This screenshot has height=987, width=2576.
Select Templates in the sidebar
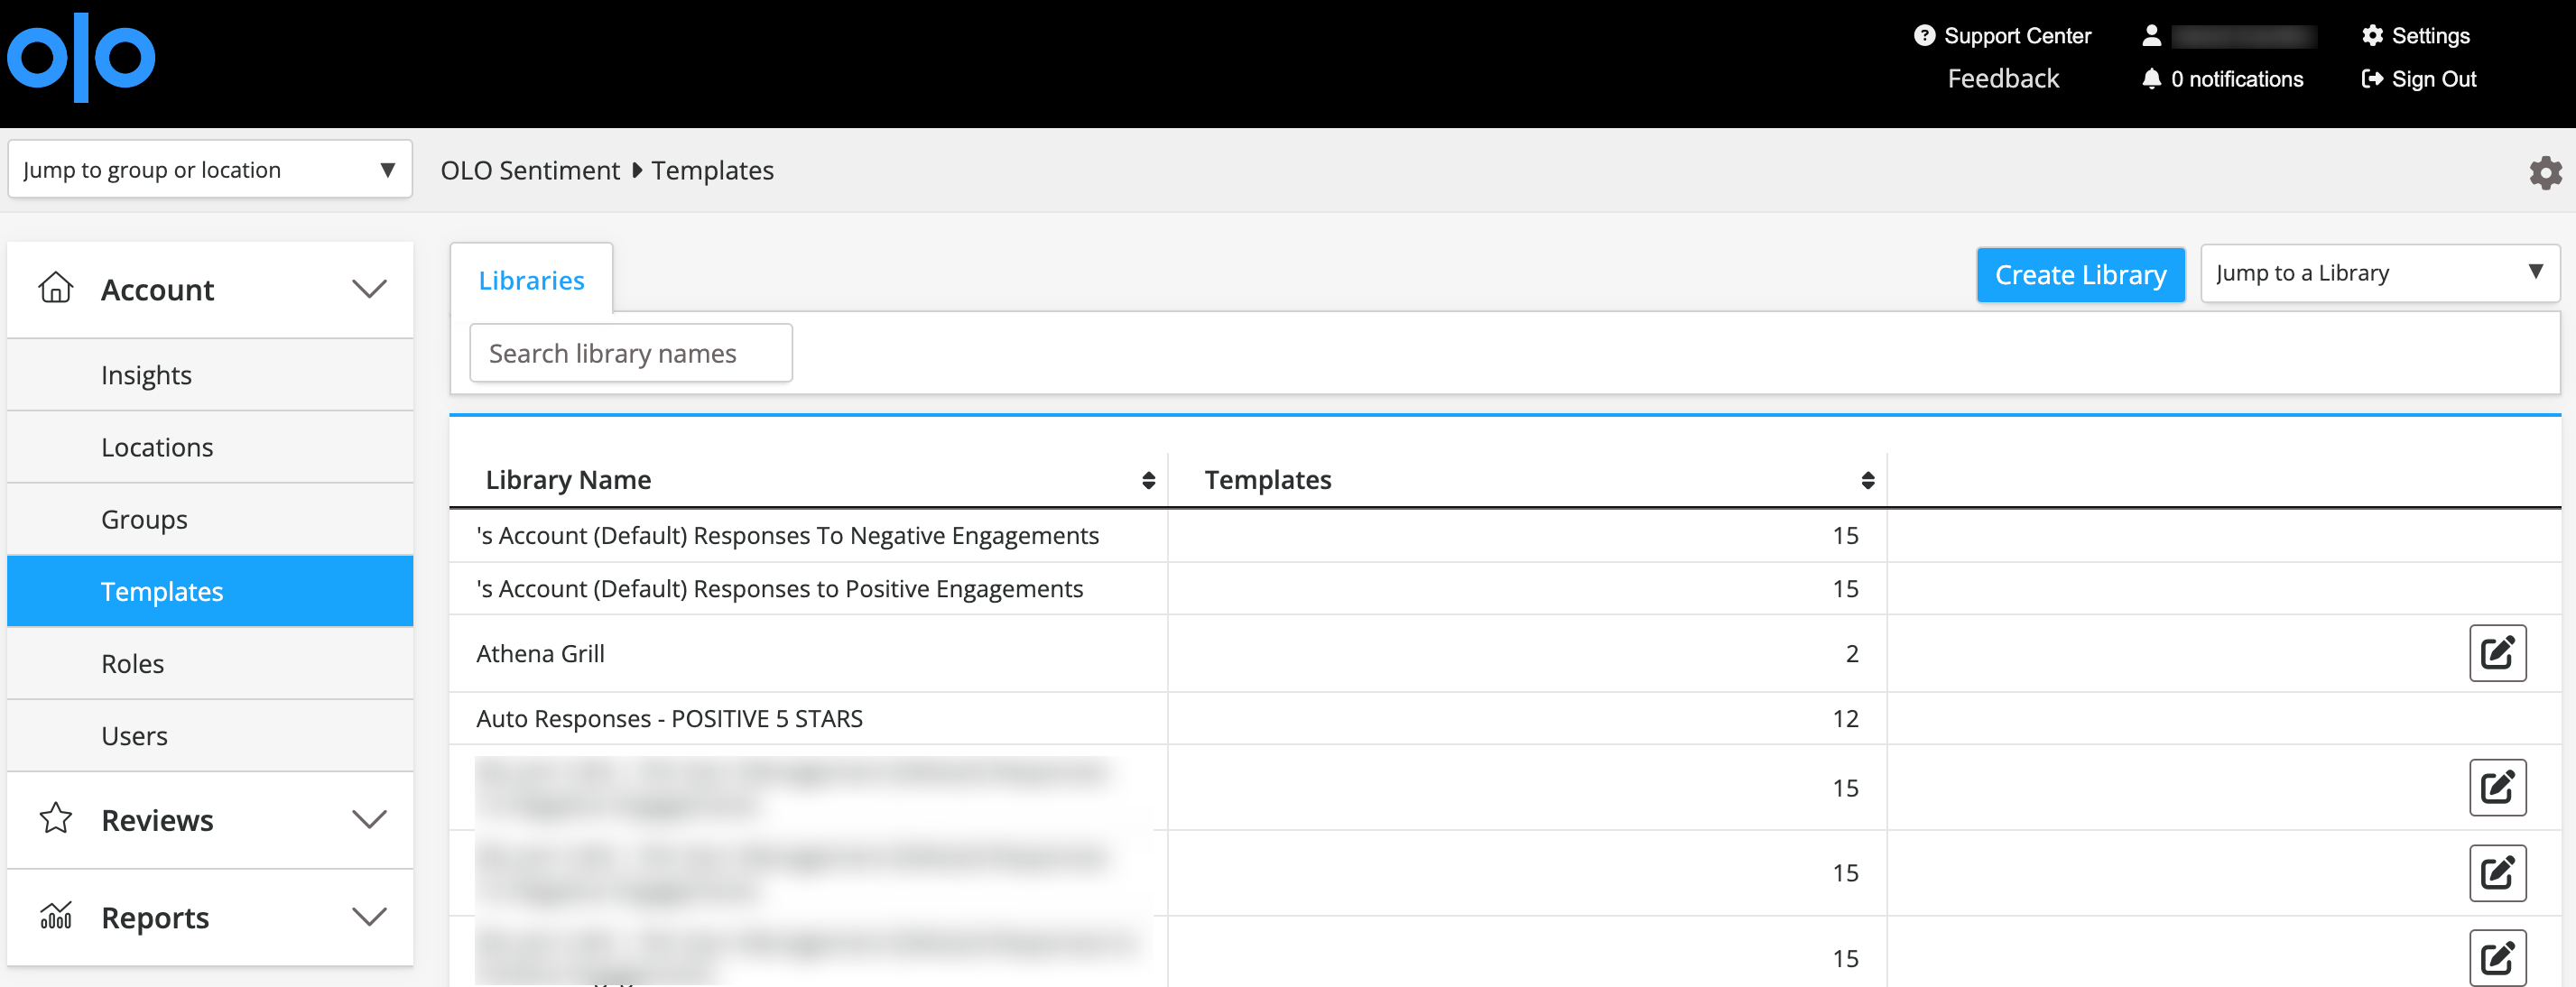coord(210,591)
